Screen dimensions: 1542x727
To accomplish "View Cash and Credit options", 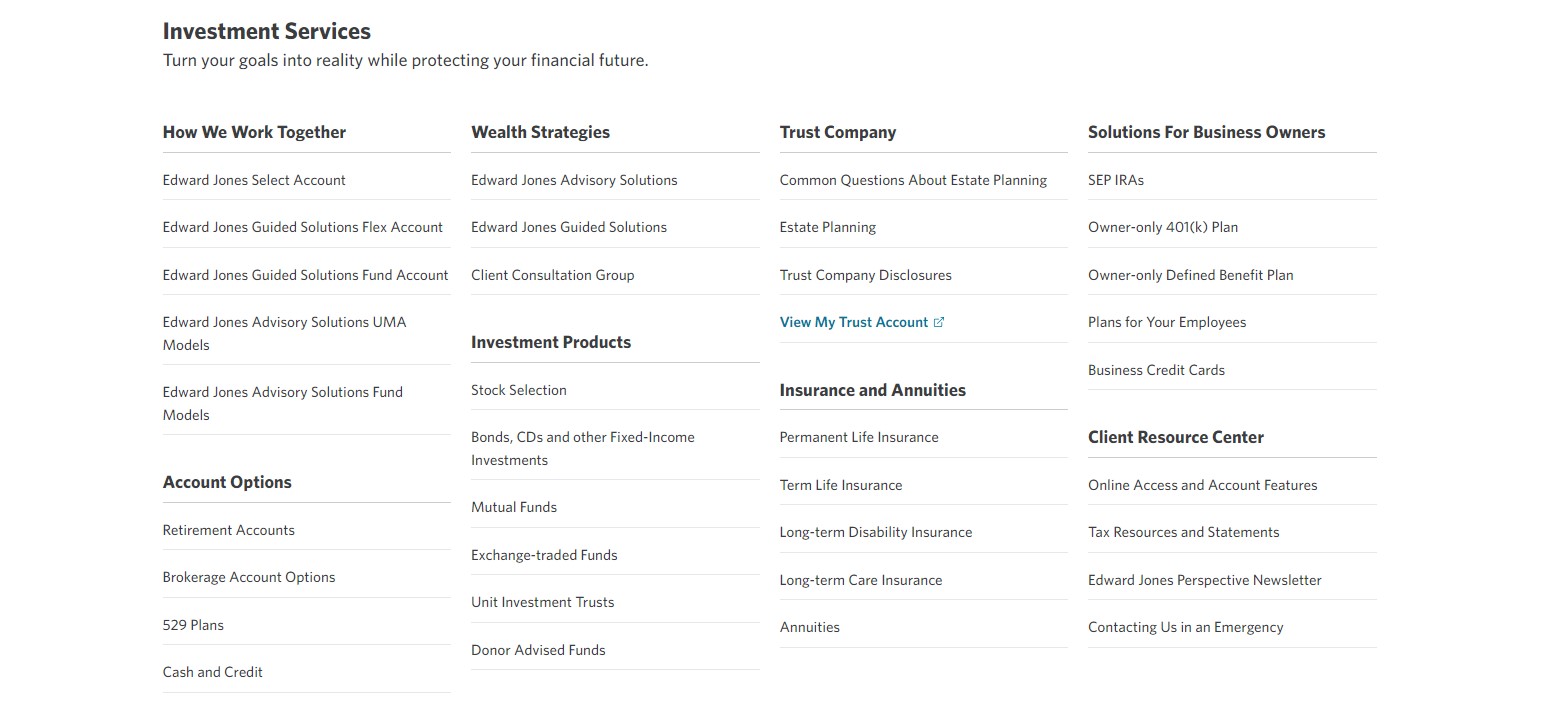I will (x=212, y=671).
